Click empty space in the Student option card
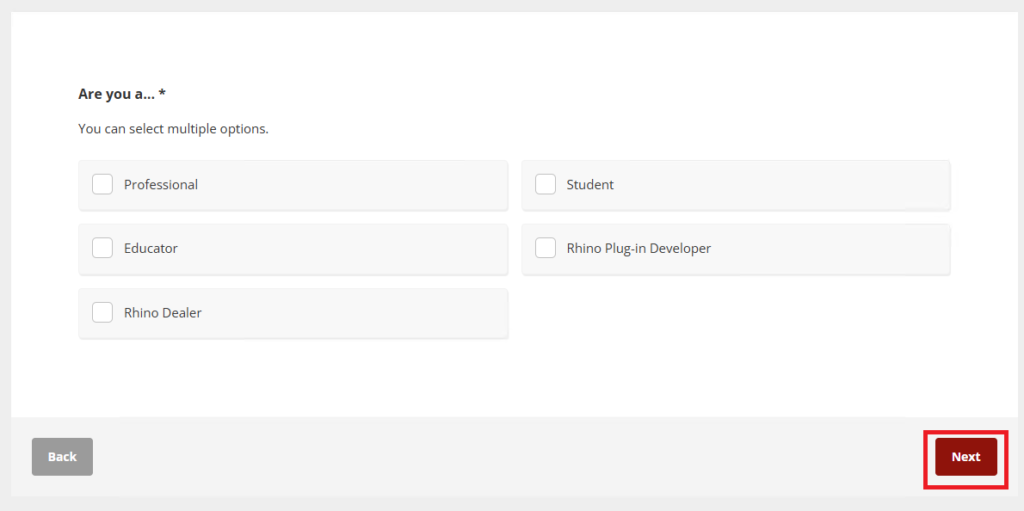The width and height of the screenshot is (1024, 511). pos(800,185)
